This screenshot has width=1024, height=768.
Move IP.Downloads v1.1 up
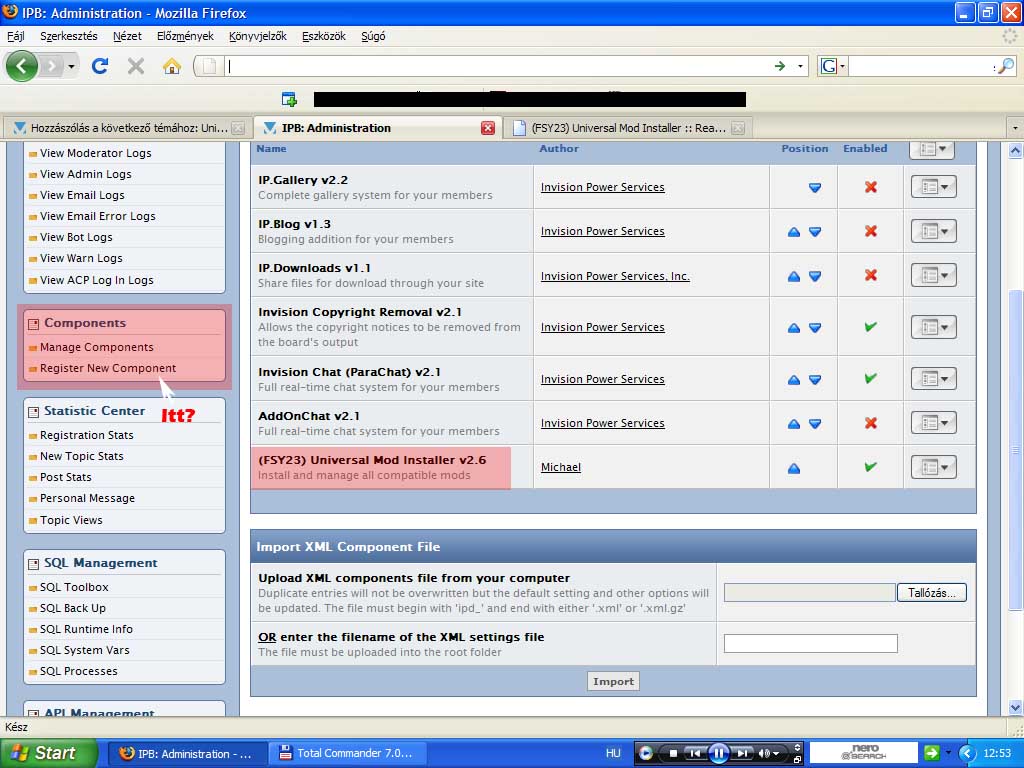(x=794, y=276)
